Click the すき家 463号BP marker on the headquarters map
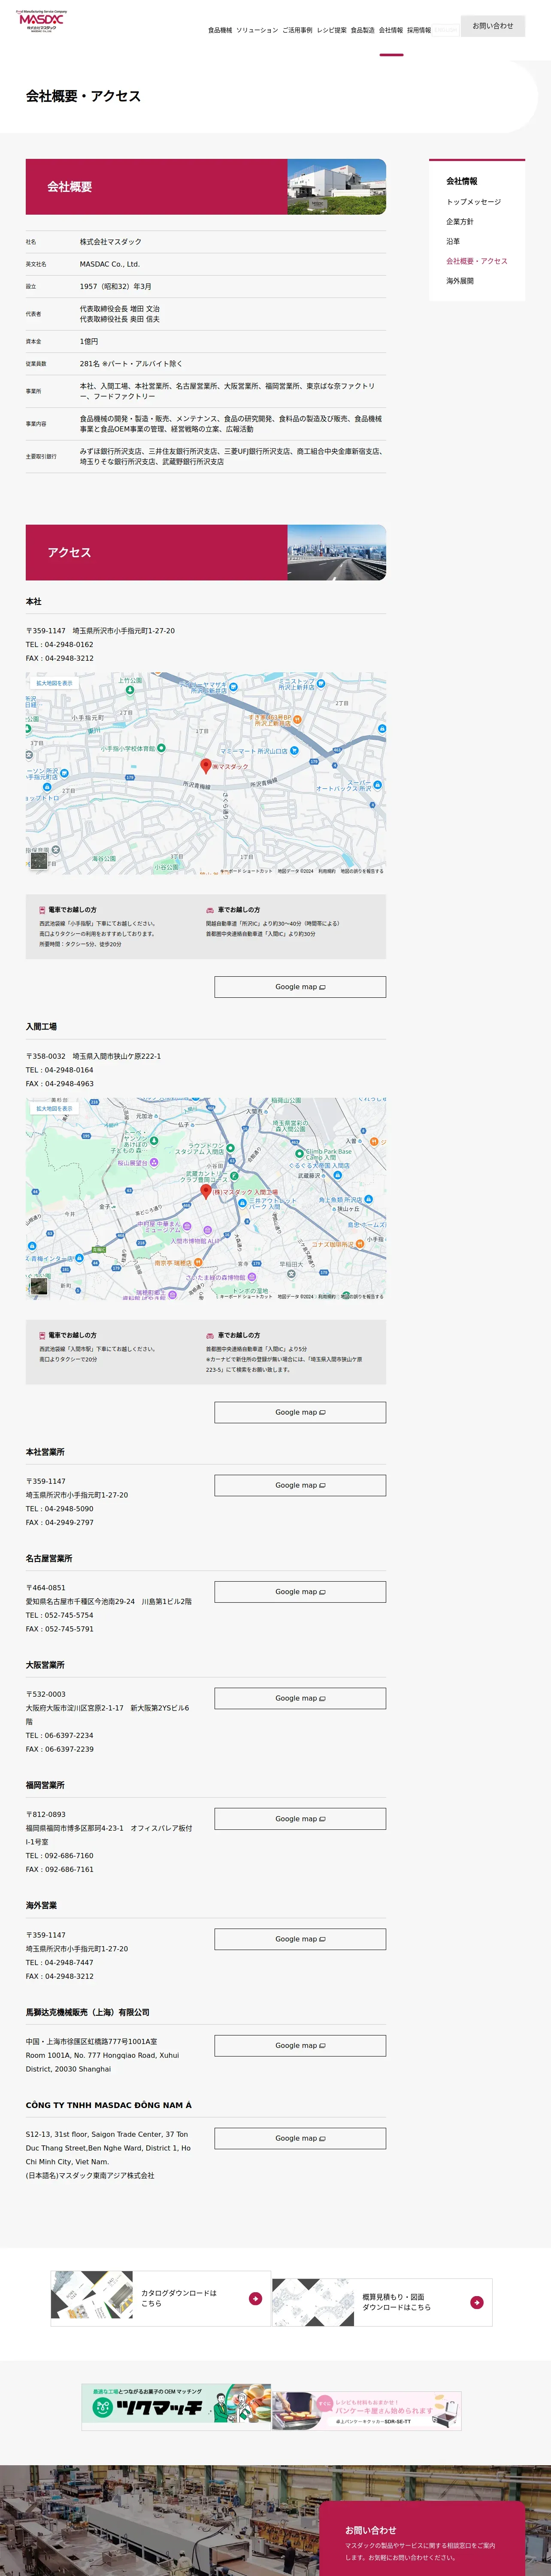This screenshot has height=2576, width=551. click(297, 719)
